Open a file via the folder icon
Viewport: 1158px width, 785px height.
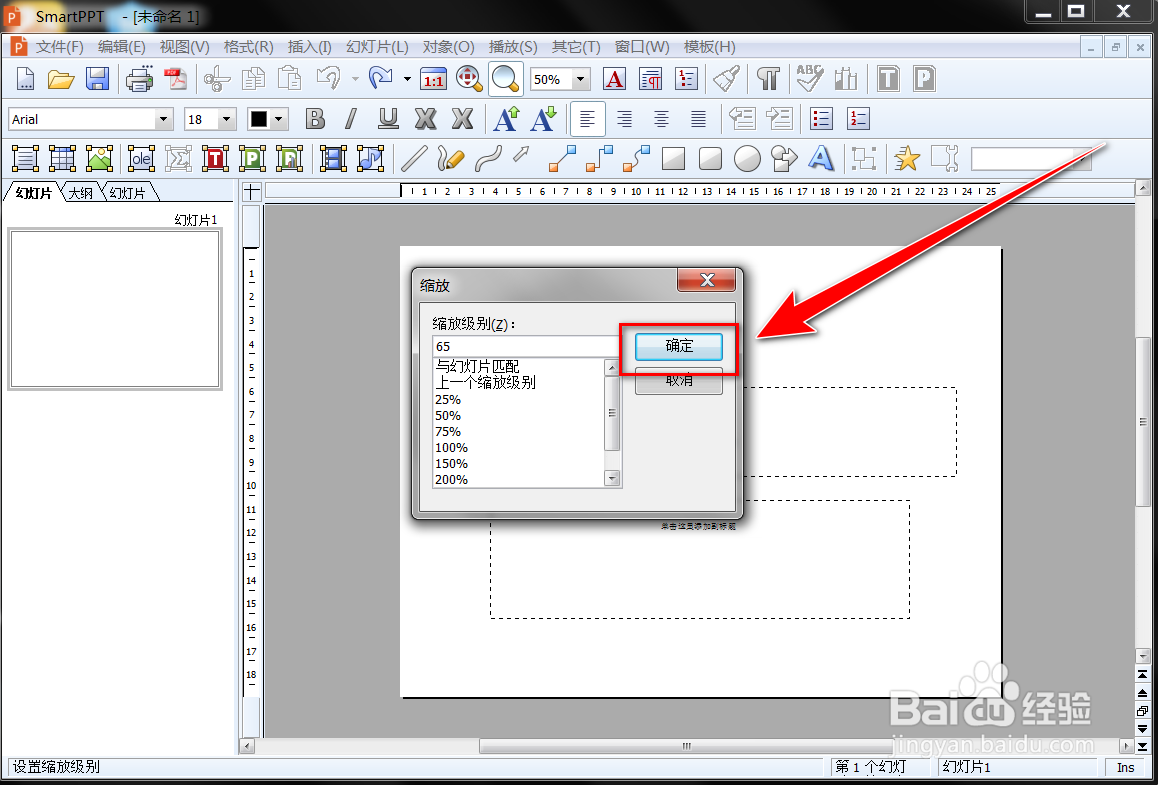(61, 79)
